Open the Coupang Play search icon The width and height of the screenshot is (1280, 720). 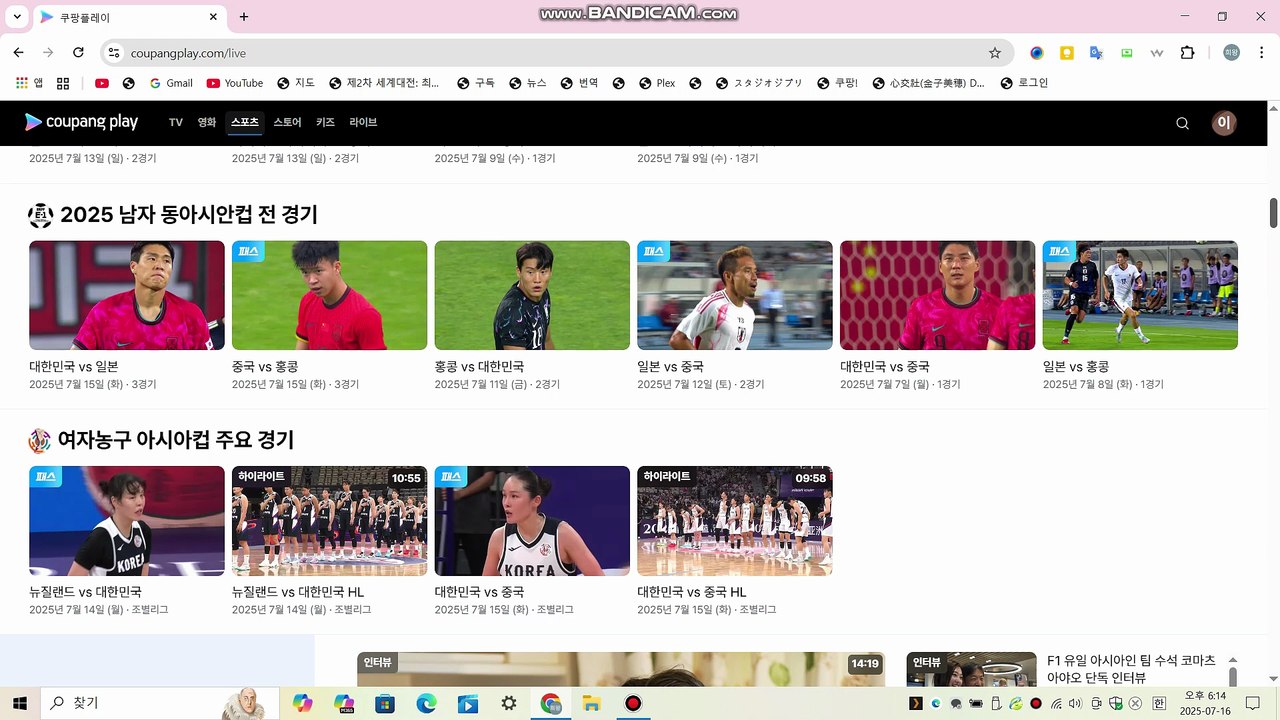pos(1182,123)
